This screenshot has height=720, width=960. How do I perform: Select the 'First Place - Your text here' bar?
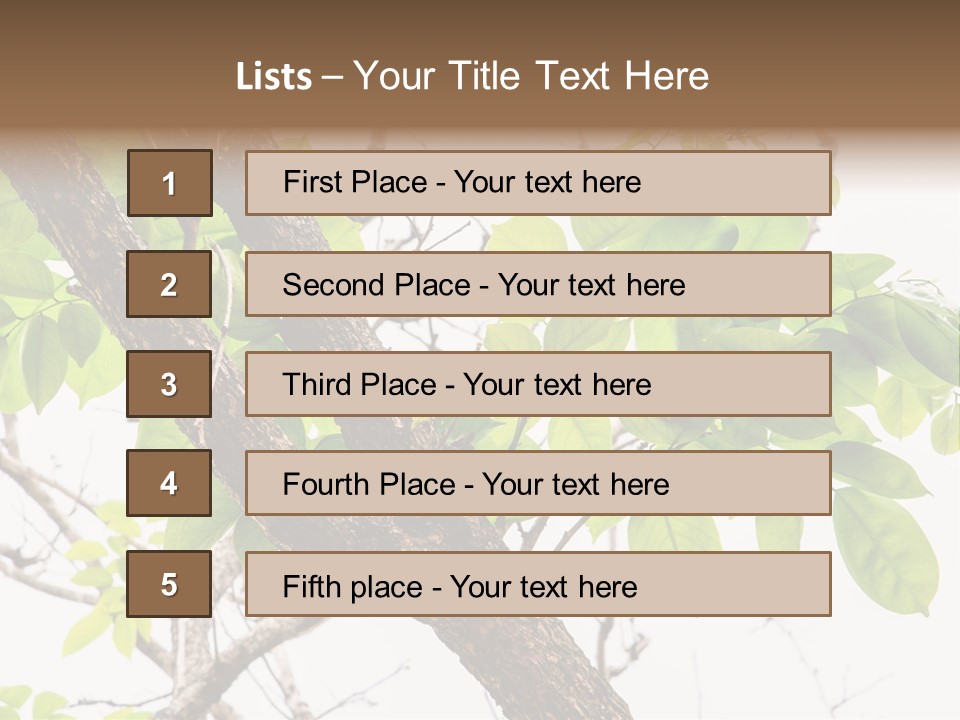click(x=538, y=183)
